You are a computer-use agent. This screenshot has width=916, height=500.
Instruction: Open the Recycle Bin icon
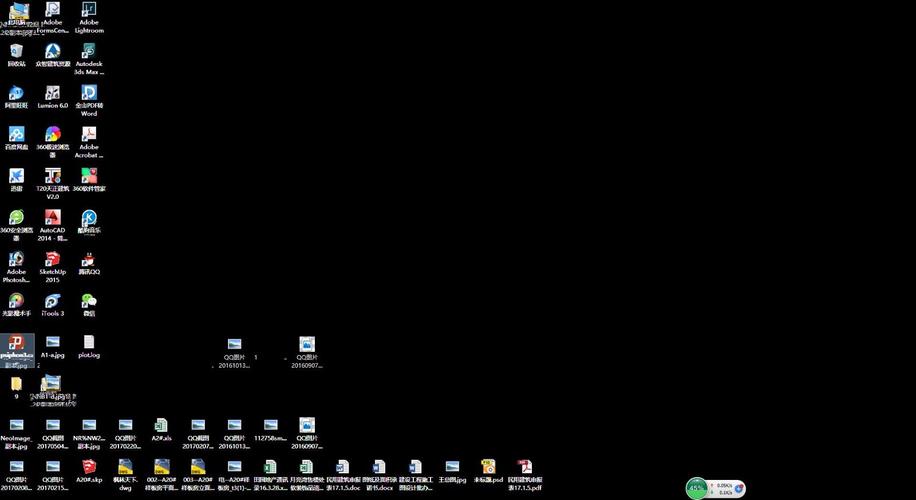pos(16,55)
